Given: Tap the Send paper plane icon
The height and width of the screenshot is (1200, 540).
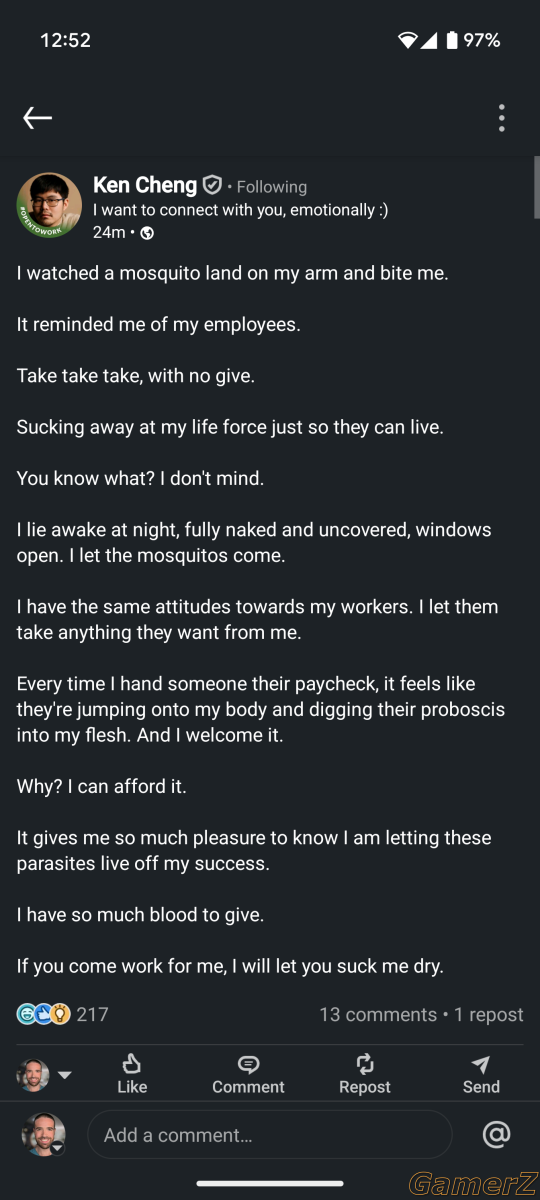Looking at the screenshot, I should [x=481, y=1064].
